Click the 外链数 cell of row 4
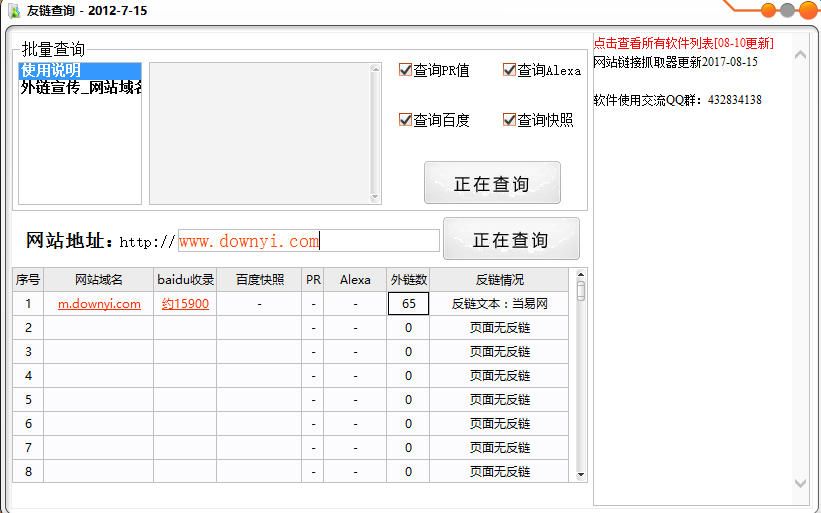 click(x=408, y=376)
